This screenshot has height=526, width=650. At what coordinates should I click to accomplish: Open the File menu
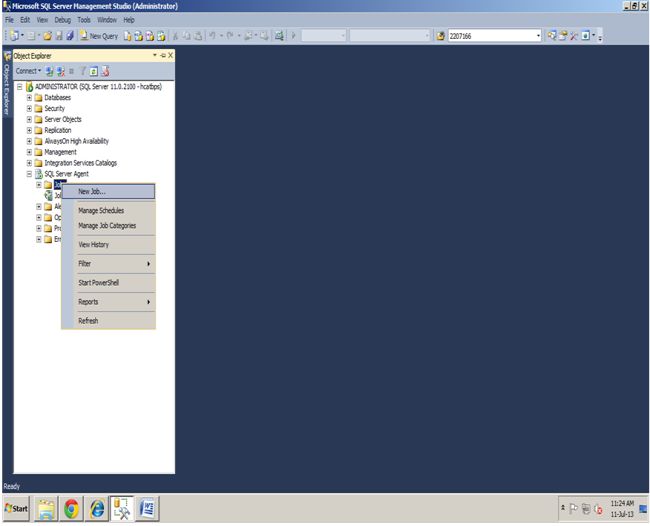pyautogui.click(x=9, y=20)
